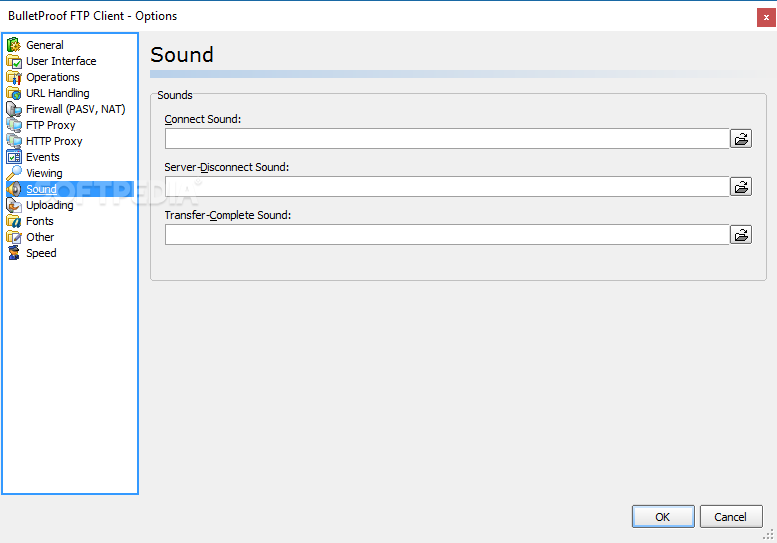The width and height of the screenshot is (777, 543).
Task: Go to Firewall (PASV, NAT) settings
Action: click(75, 109)
